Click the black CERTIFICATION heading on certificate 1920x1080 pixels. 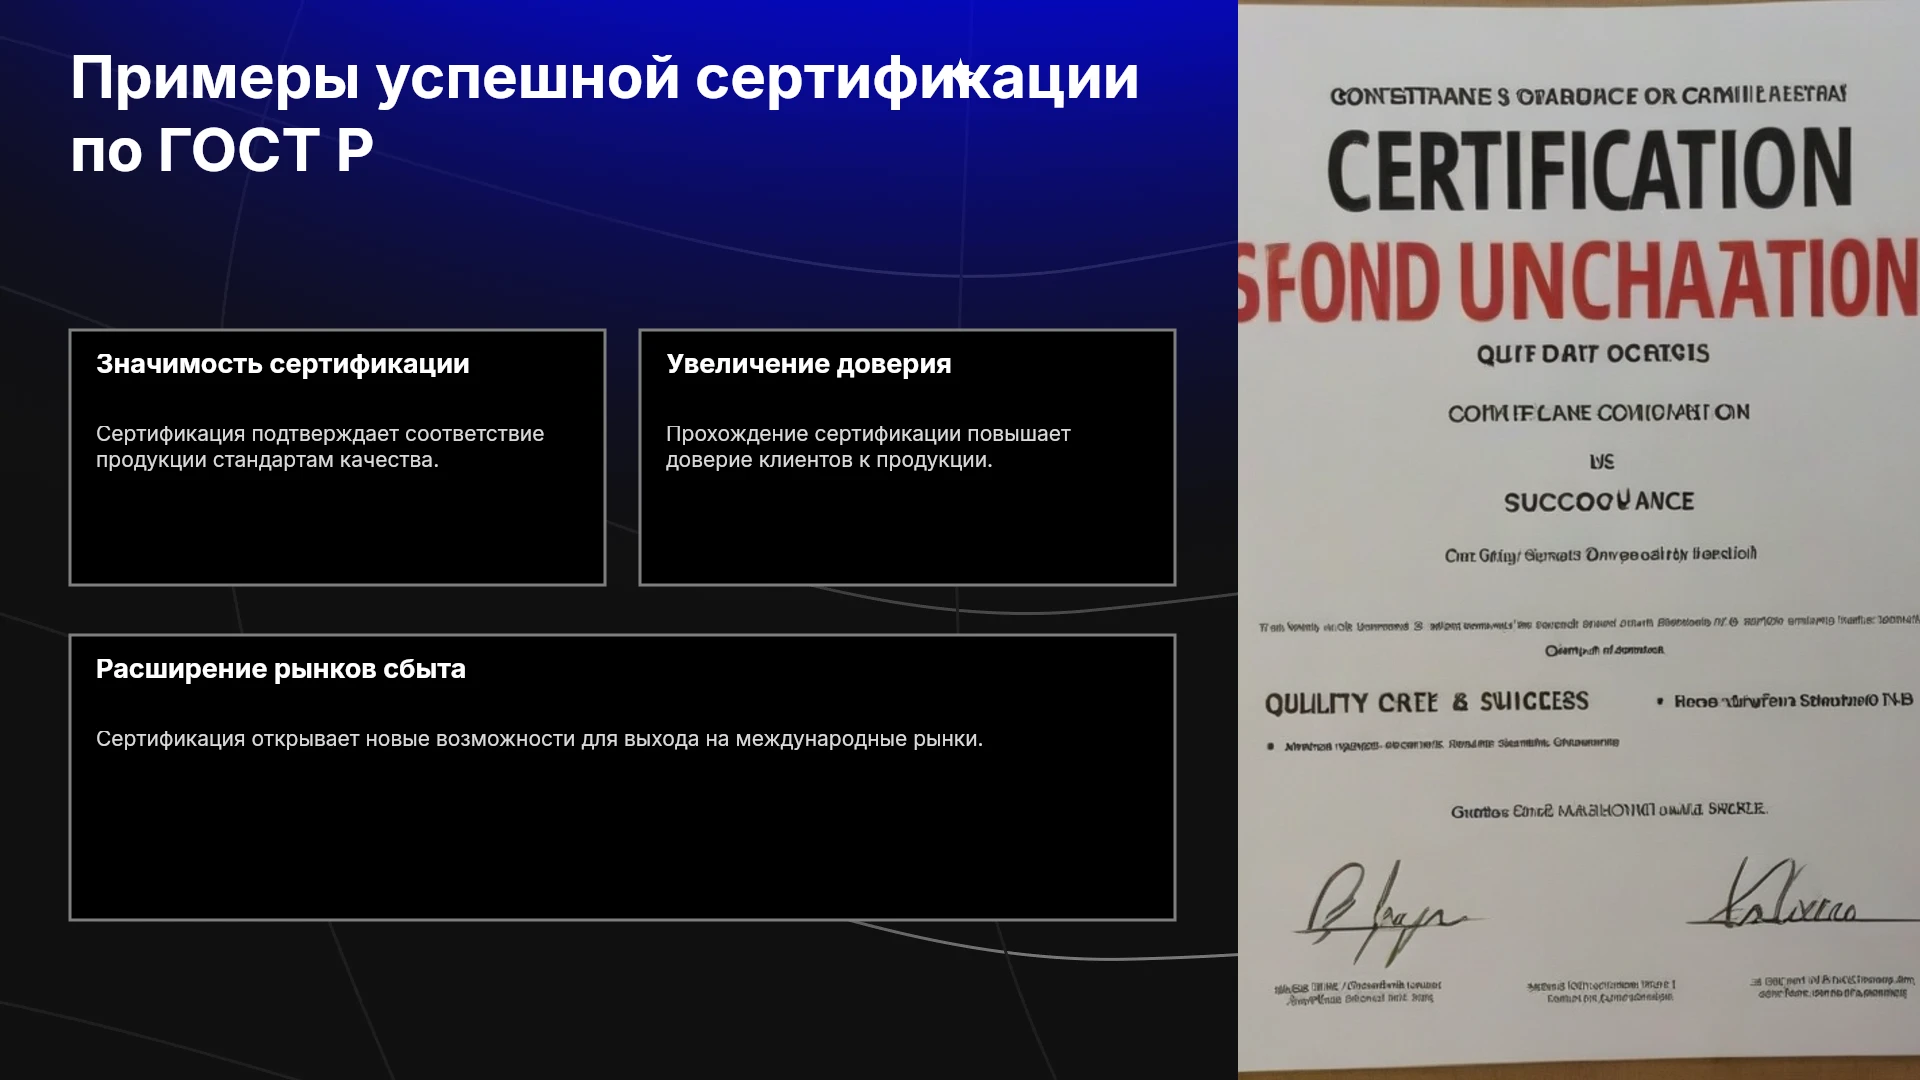pyautogui.click(x=1590, y=169)
